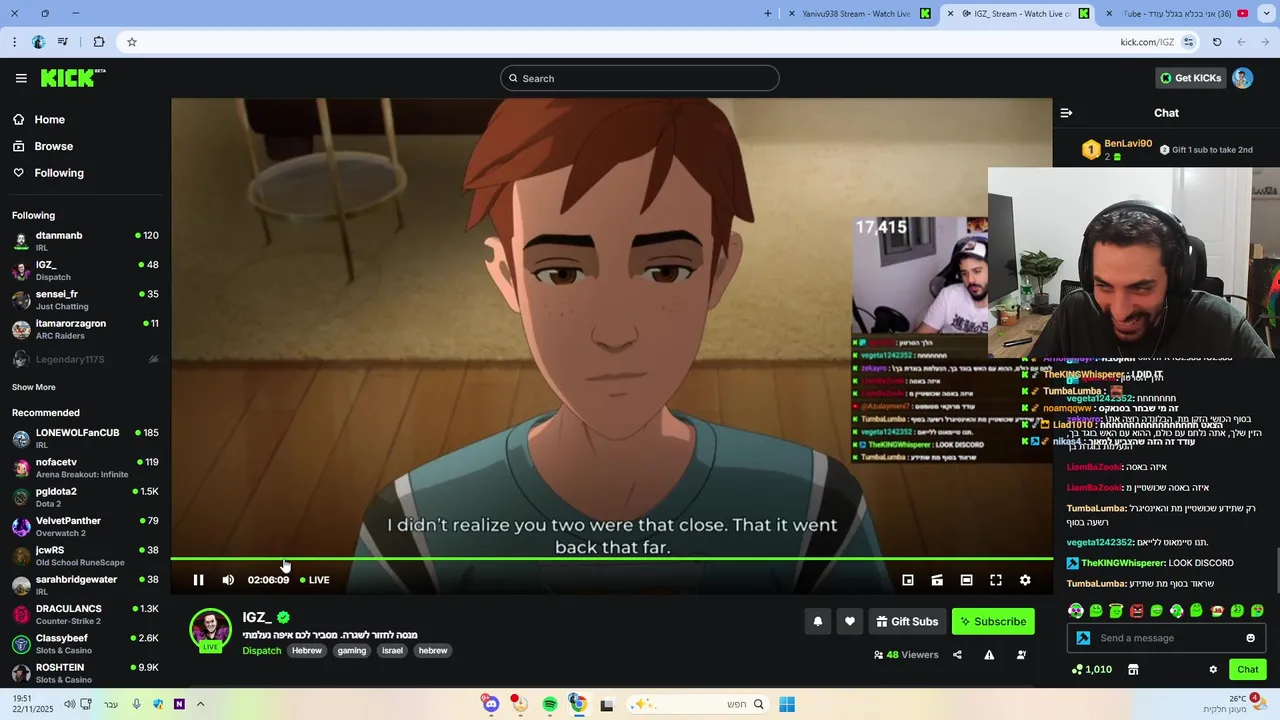
Task: Open the icon right of report
Action: [x=1021, y=655]
